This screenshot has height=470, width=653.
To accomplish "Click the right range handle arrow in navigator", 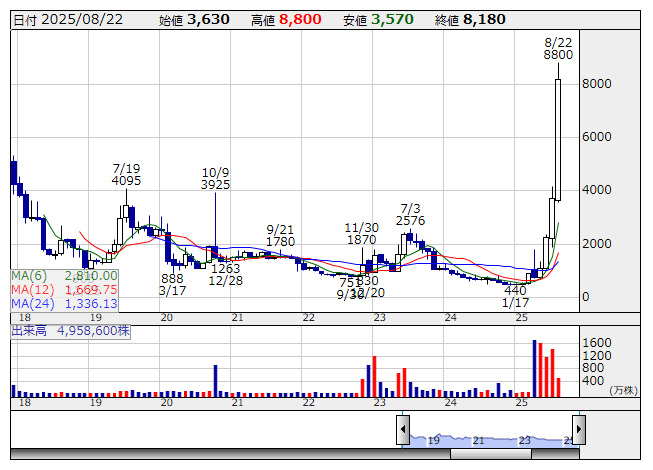I will point(577,431).
